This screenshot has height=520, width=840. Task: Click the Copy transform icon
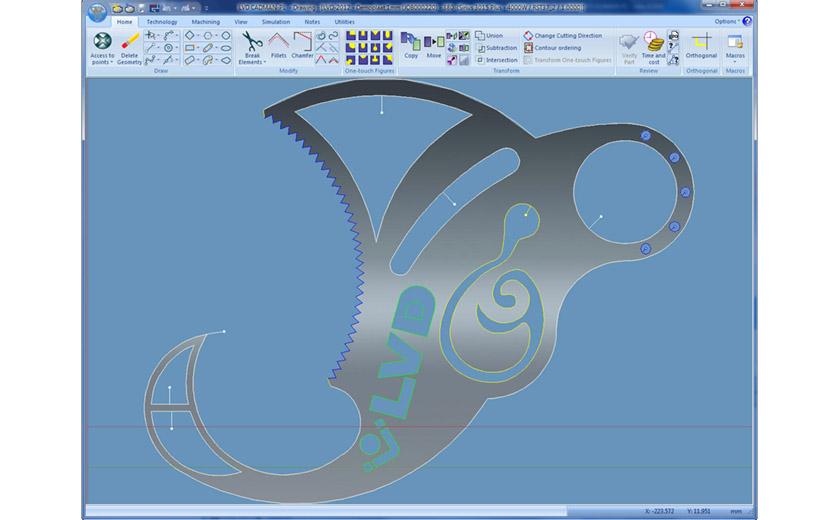[411, 42]
